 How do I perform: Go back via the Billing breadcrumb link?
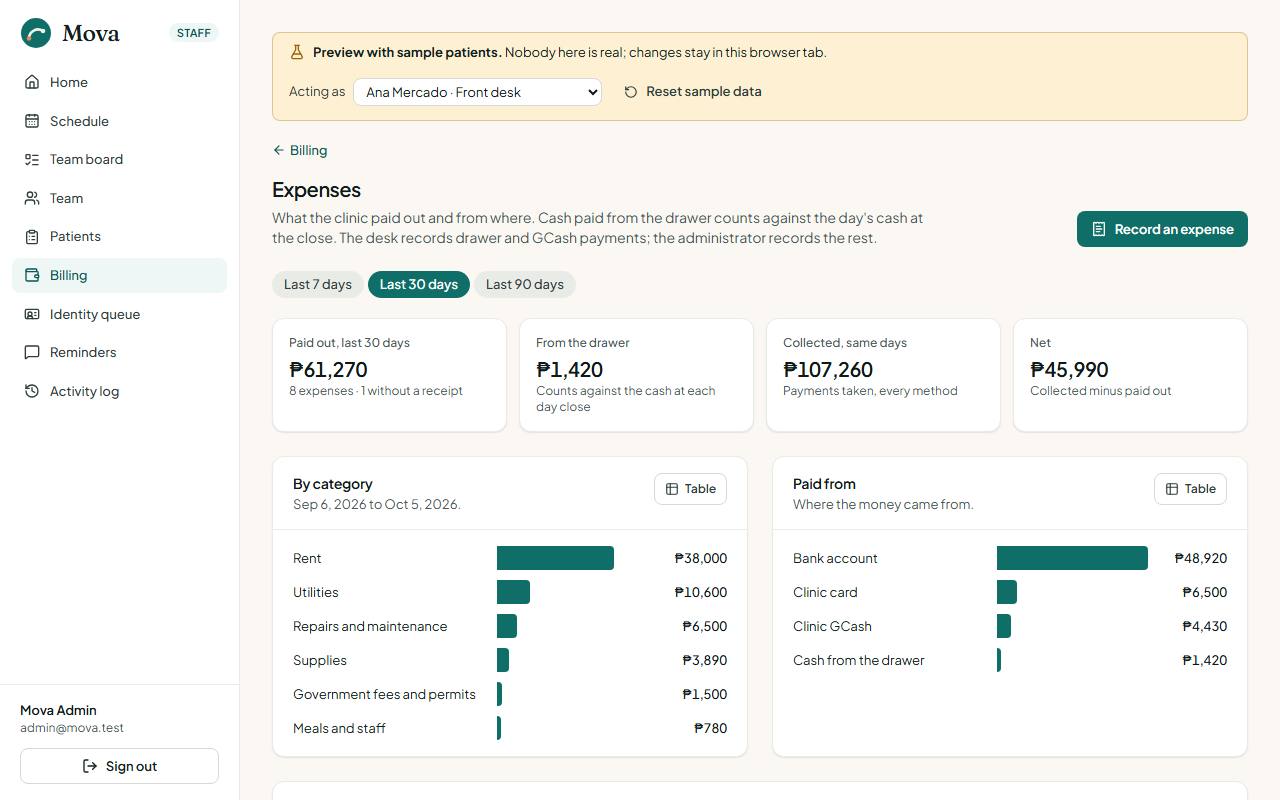pos(300,150)
